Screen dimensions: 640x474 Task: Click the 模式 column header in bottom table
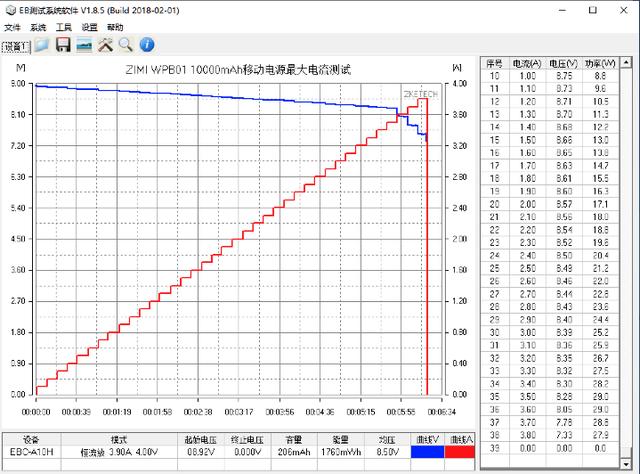pyautogui.click(x=119, y=439)
